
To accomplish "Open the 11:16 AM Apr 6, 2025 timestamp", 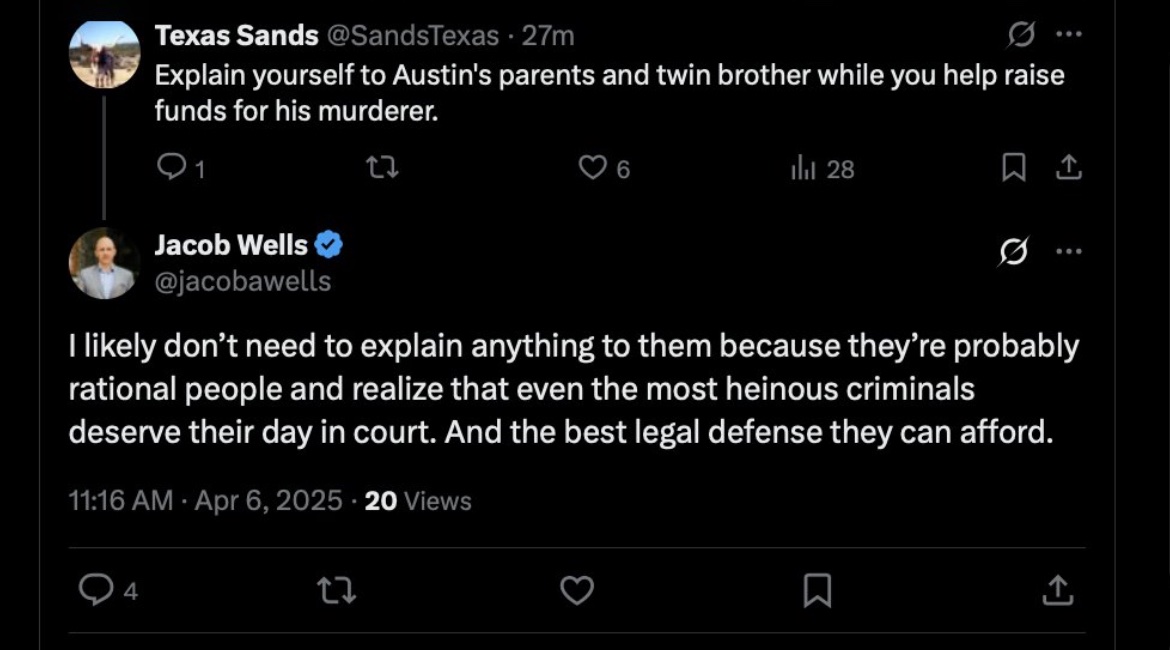I will pos(205,500).
